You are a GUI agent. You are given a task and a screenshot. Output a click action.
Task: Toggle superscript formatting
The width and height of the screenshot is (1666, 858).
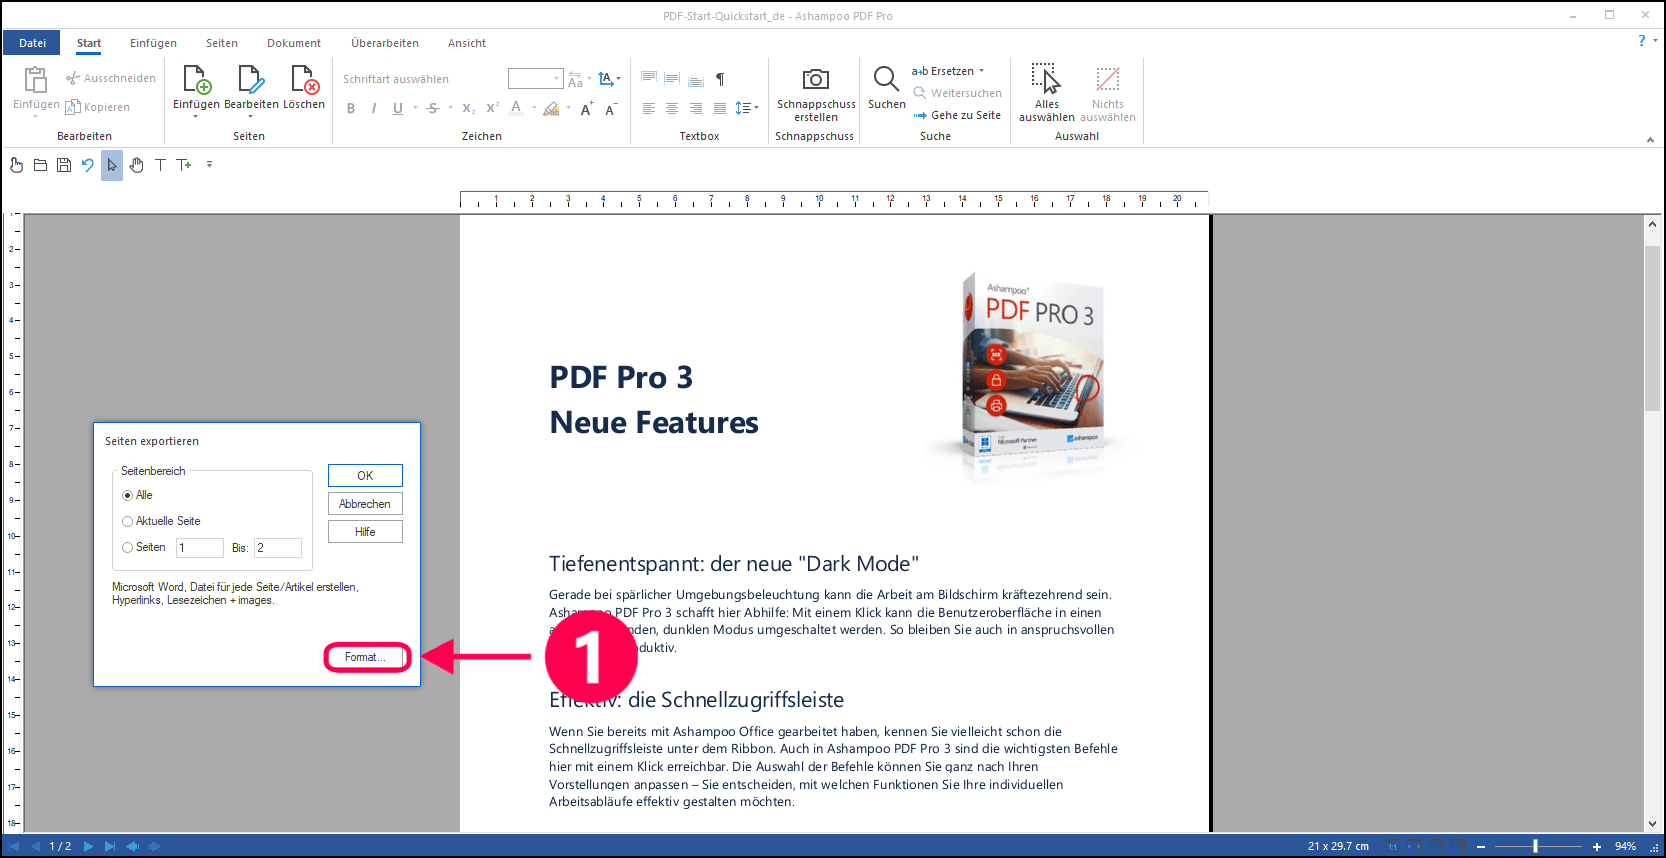coord(492,108)
